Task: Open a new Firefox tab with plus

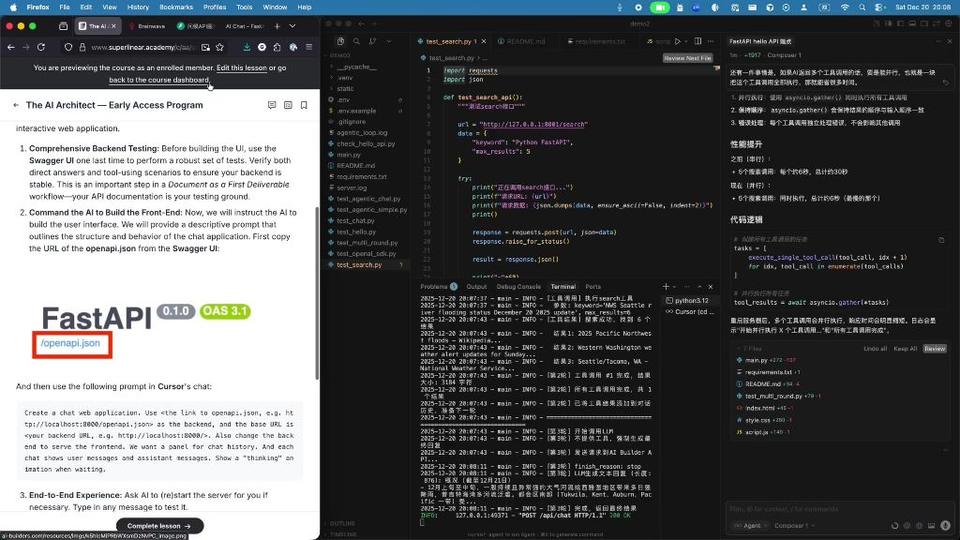Action: coord(277,26)
